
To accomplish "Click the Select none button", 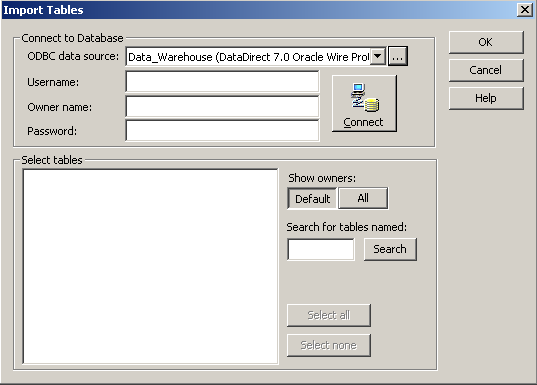I will tap(329, 345).
